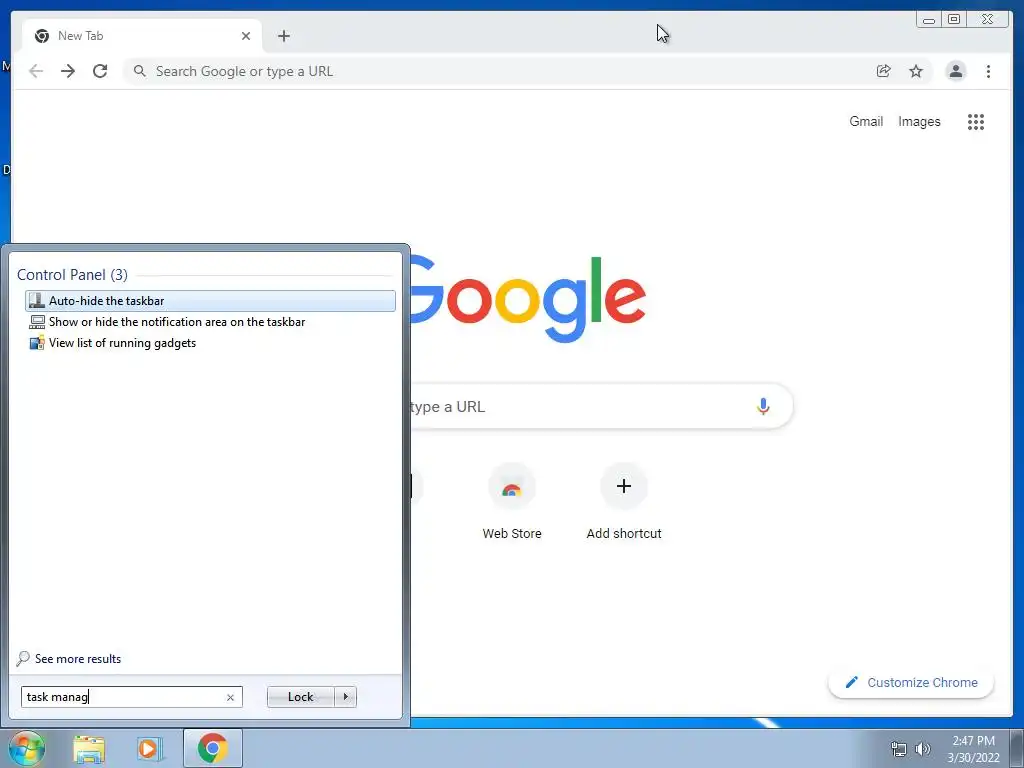The height and width of the screenshot is (768, 1024).
Task: Click the Google logo
Action: point(528,299)
